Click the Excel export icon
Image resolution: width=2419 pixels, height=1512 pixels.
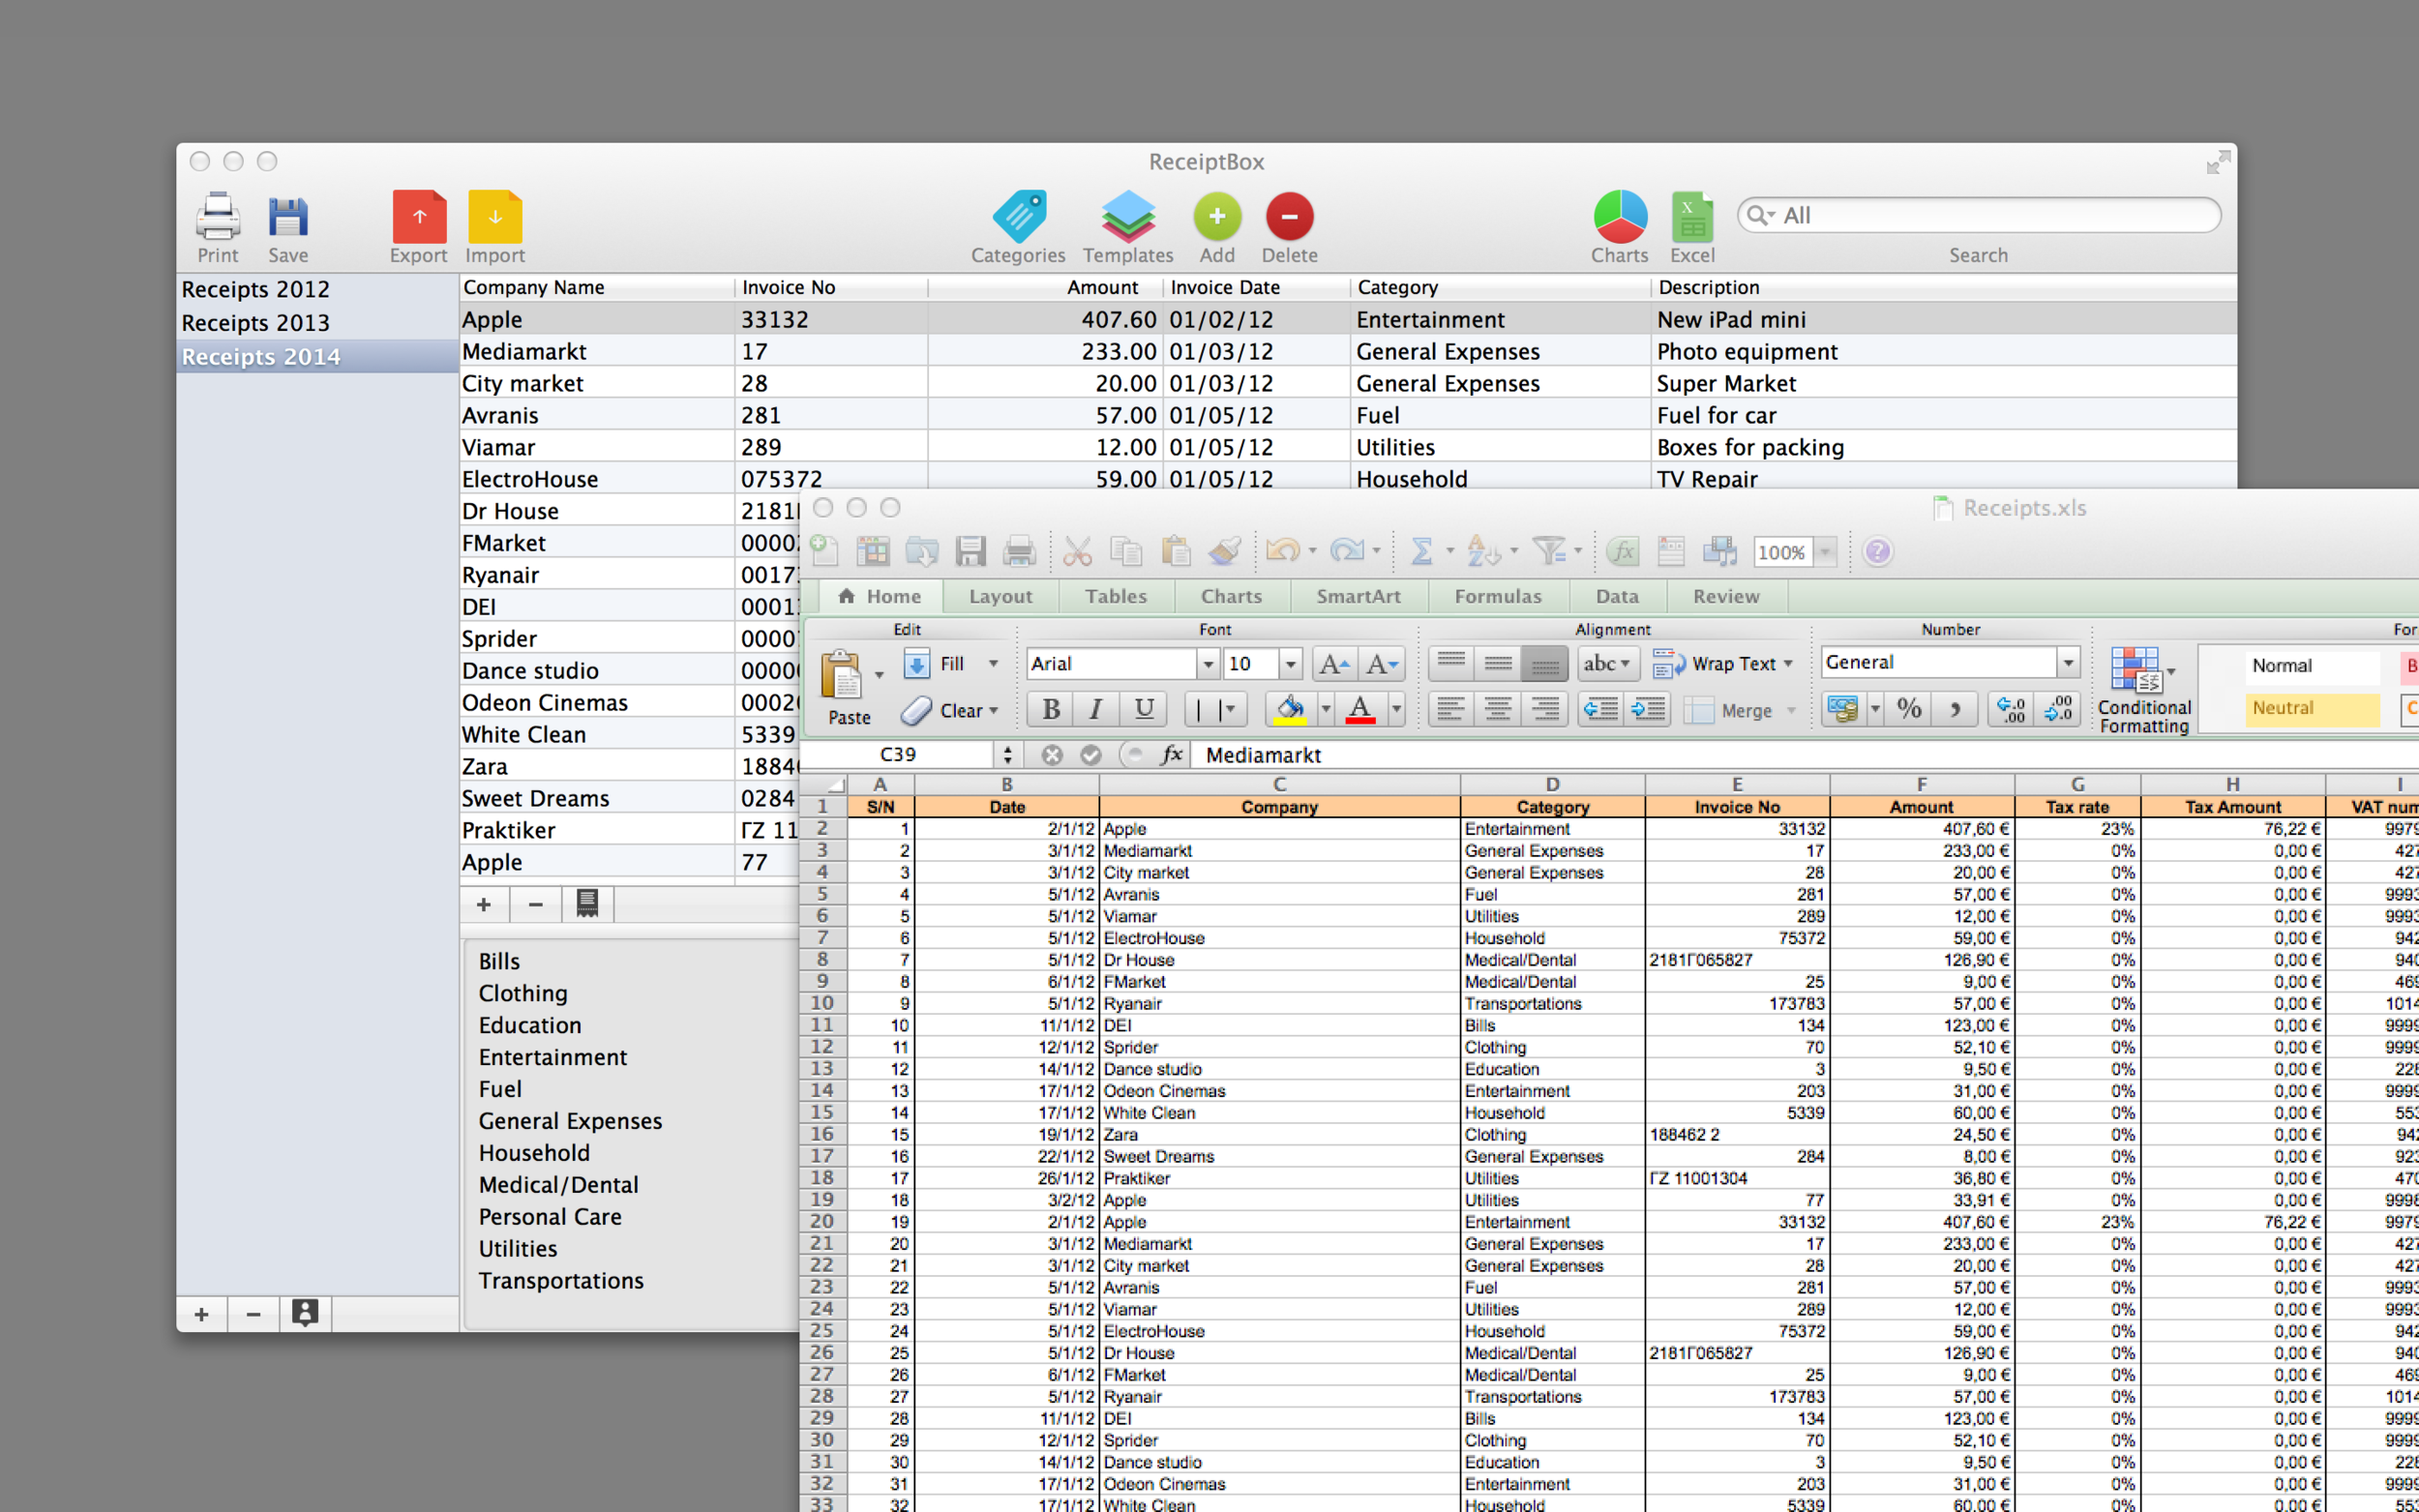tap(1692, 216)
